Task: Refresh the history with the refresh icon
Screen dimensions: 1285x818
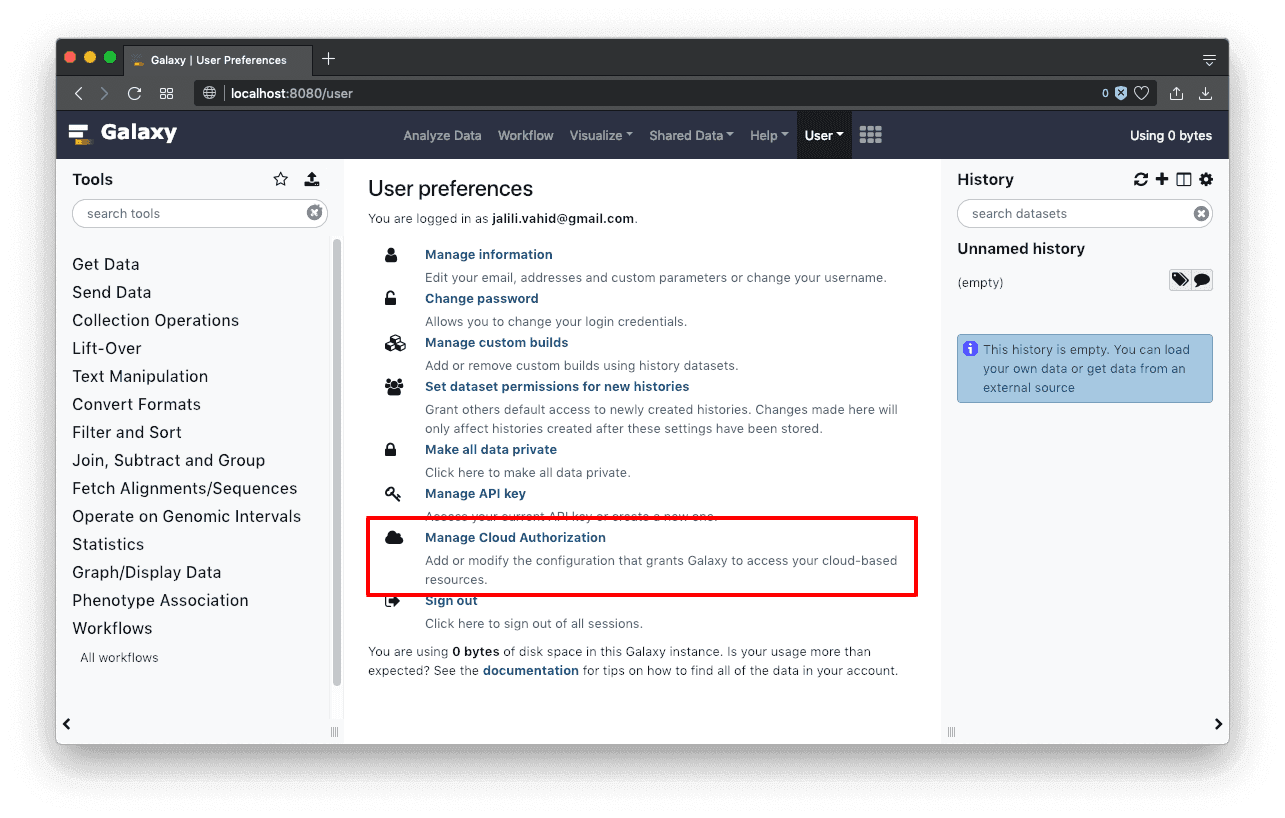Action: (1140, 179)
